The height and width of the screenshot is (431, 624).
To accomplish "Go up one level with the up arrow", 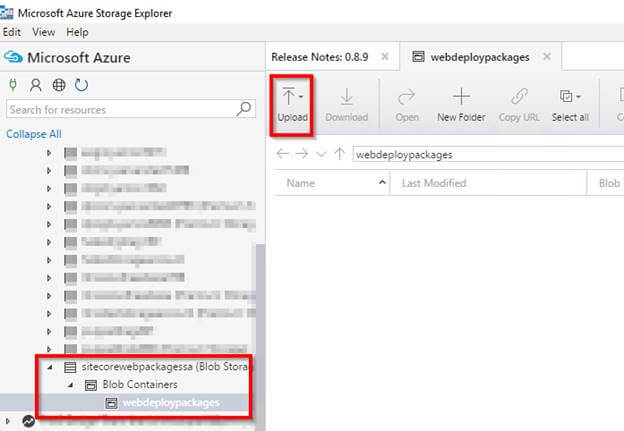I will [339, 154].
